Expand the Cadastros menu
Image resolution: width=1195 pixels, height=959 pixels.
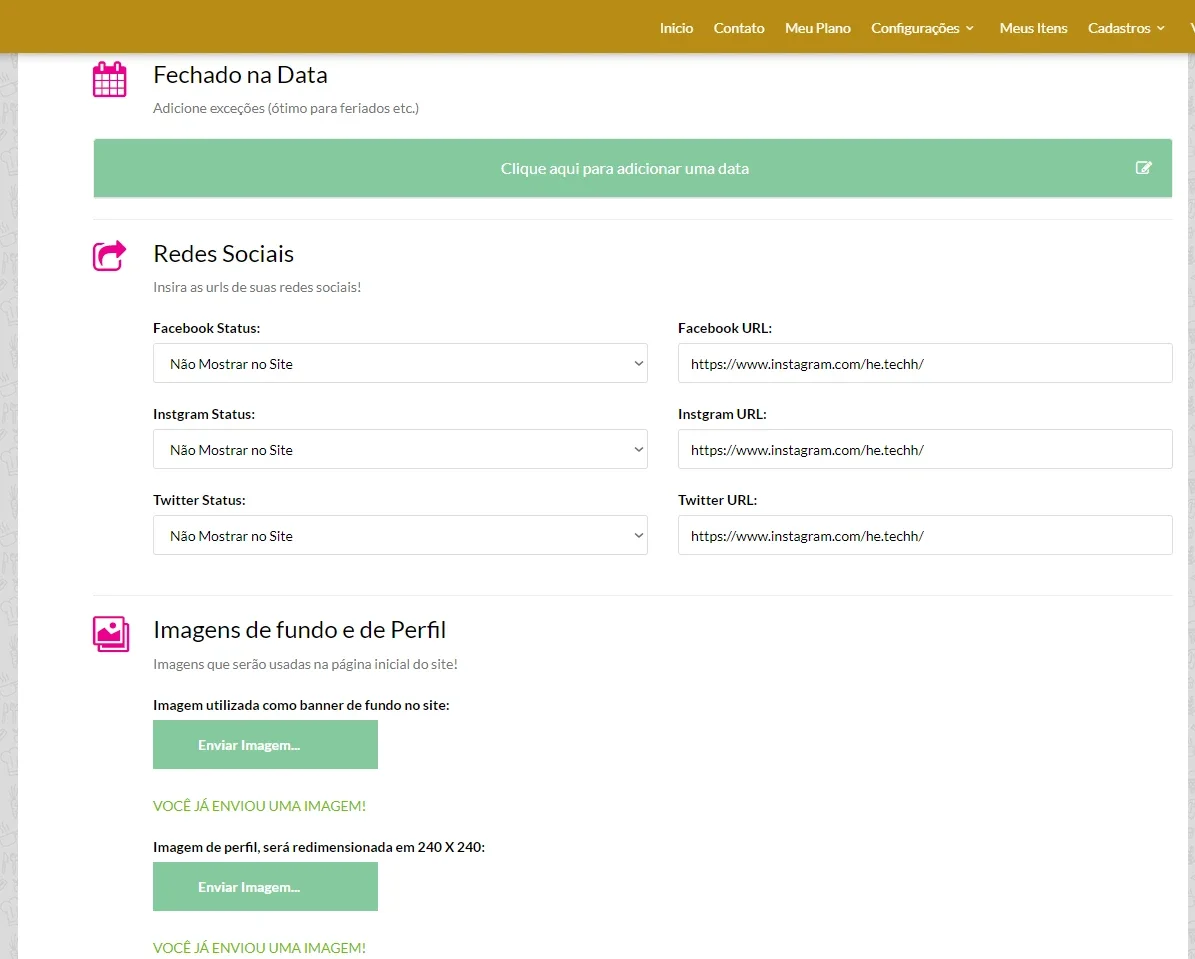[x=1126, y=28]
